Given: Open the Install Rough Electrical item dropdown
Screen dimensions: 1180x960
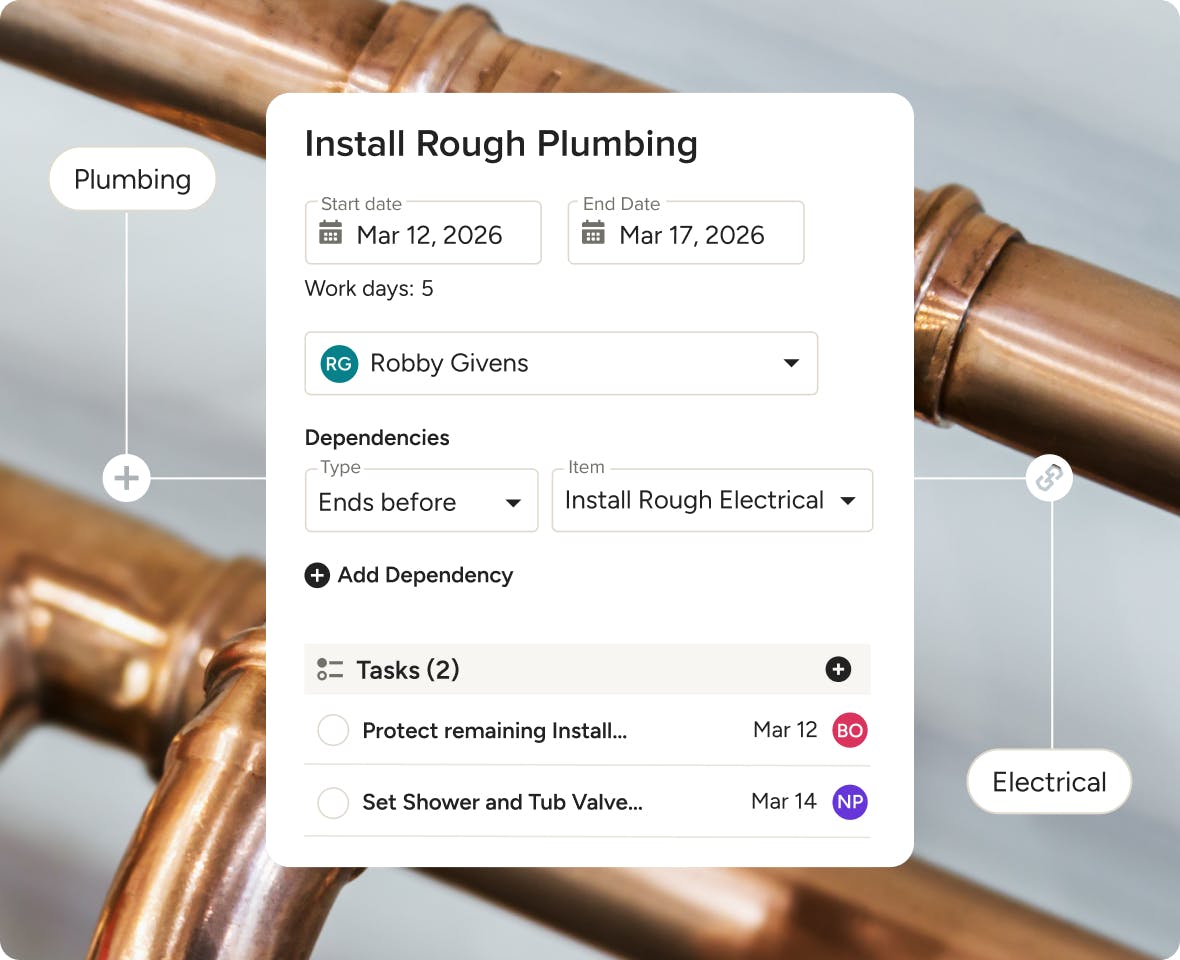Looking at the screenshot, I should pos(848,500).
